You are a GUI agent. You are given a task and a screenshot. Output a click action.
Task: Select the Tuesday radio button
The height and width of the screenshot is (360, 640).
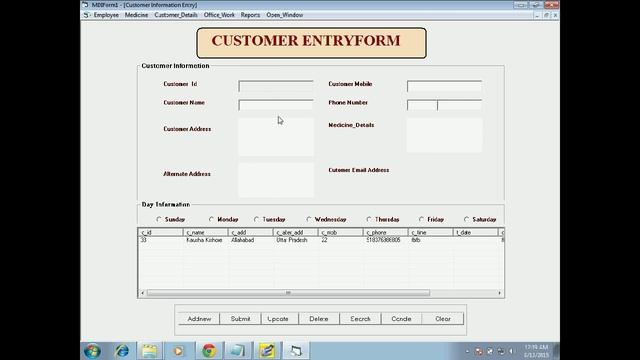pos(256,219)
